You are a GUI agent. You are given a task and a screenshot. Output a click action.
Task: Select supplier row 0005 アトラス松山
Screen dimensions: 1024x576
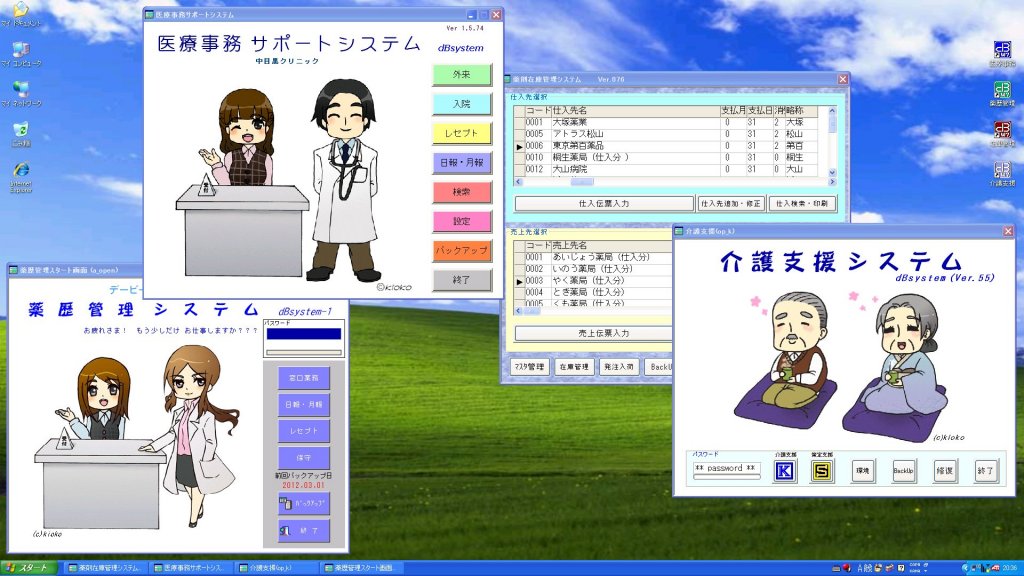coord(620,133)
